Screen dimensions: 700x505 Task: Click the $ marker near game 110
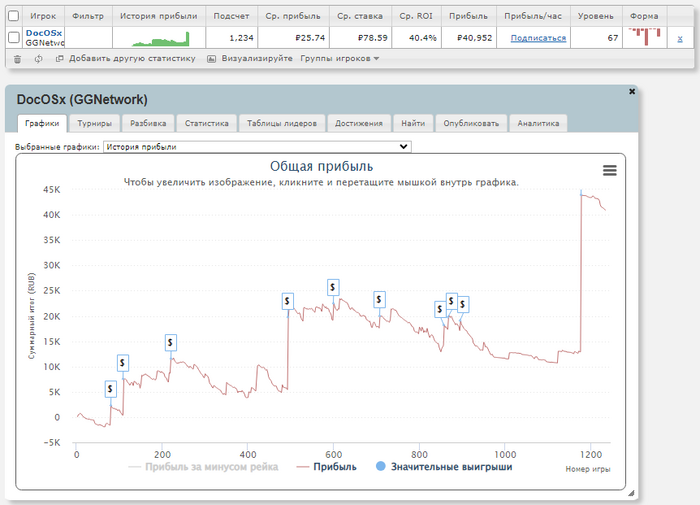pyautogui.click(x=123, y=363)
